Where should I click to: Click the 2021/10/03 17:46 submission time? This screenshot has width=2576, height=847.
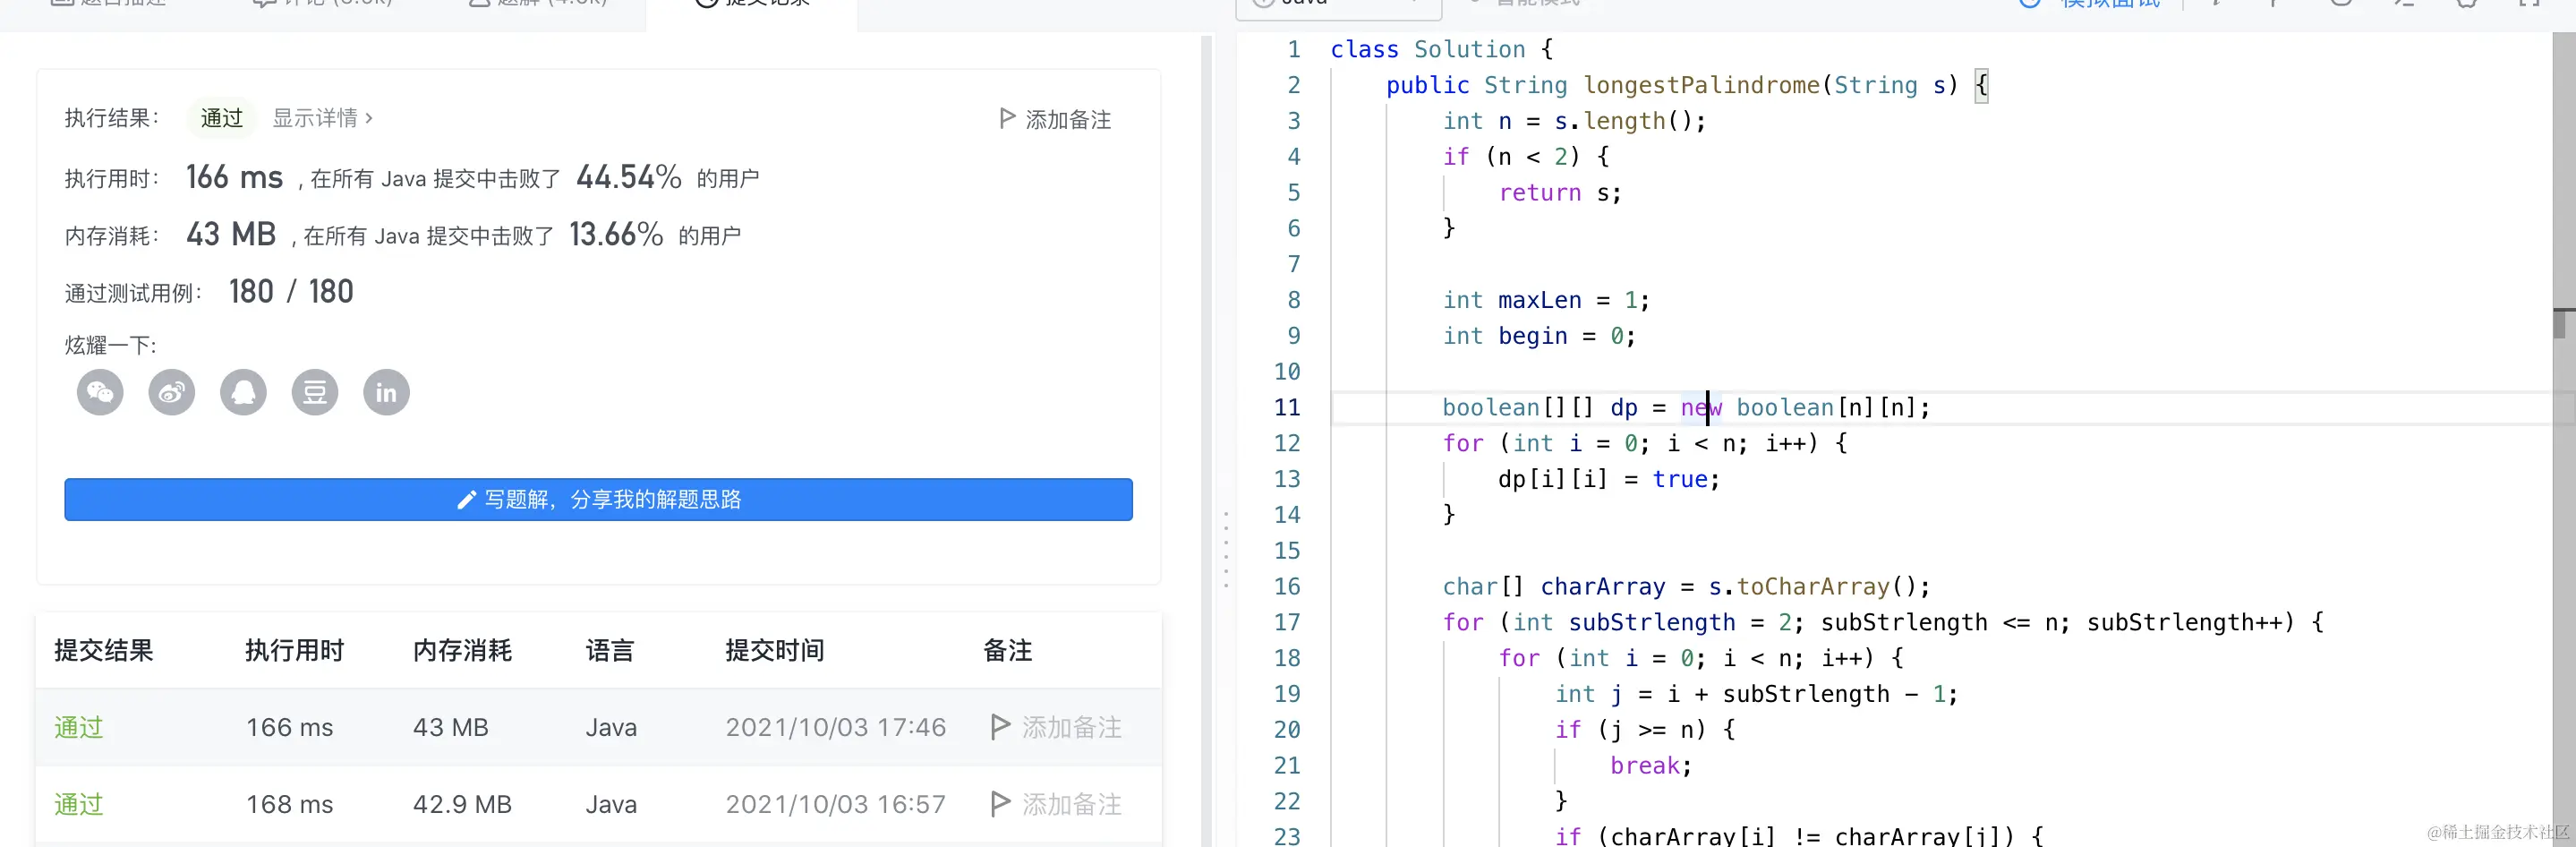point(836,727)
